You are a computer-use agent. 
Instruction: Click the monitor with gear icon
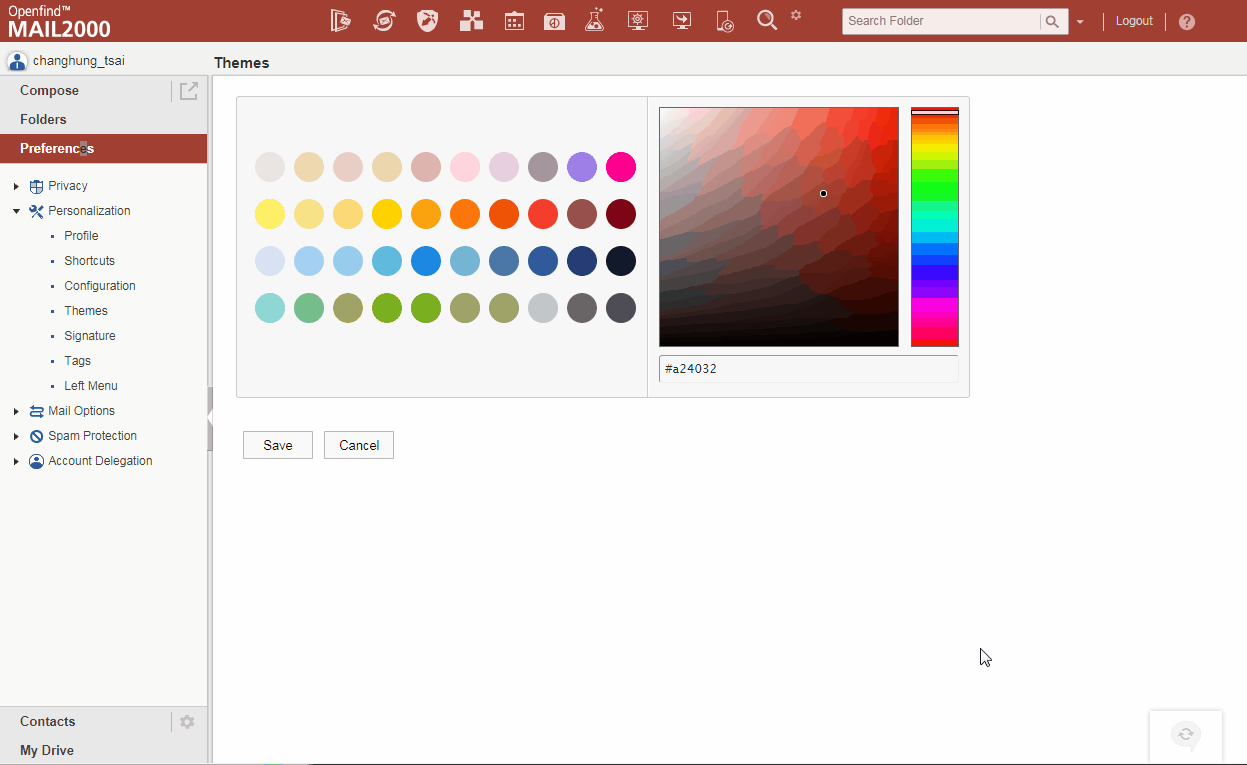pos(638,21)
